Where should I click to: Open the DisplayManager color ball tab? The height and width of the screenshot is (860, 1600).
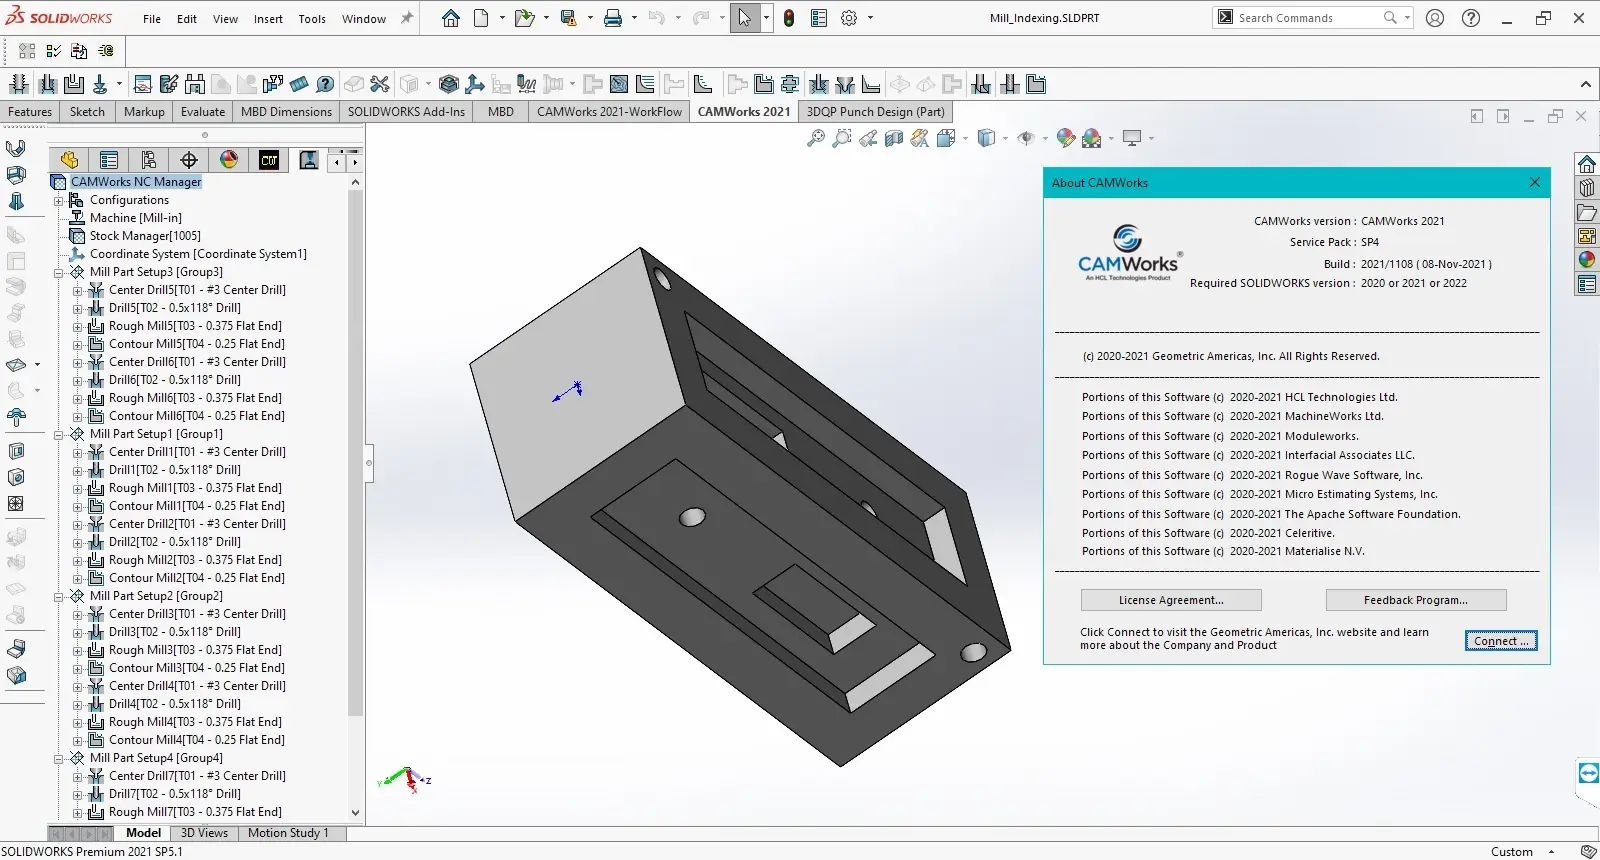229,160
